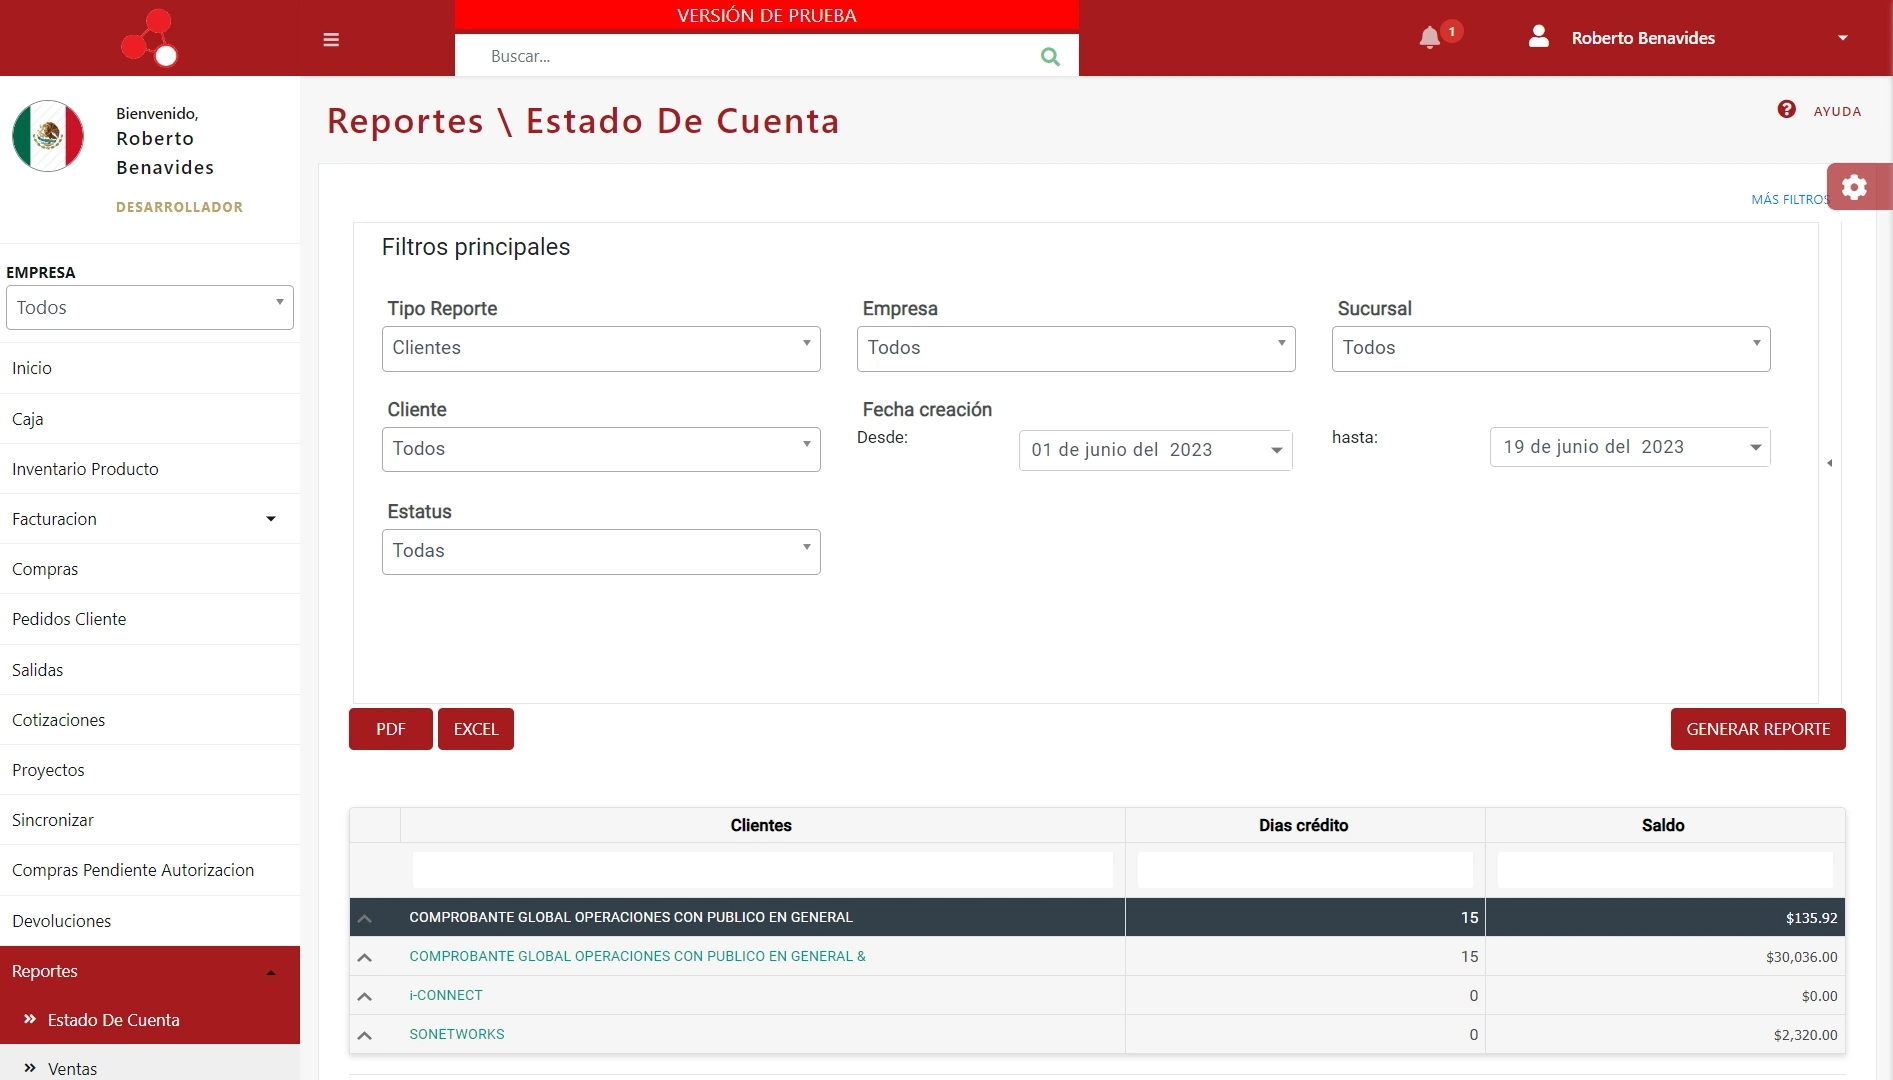
Task: Click the MÁS FILTROS link
Action: click(1789, 199)
